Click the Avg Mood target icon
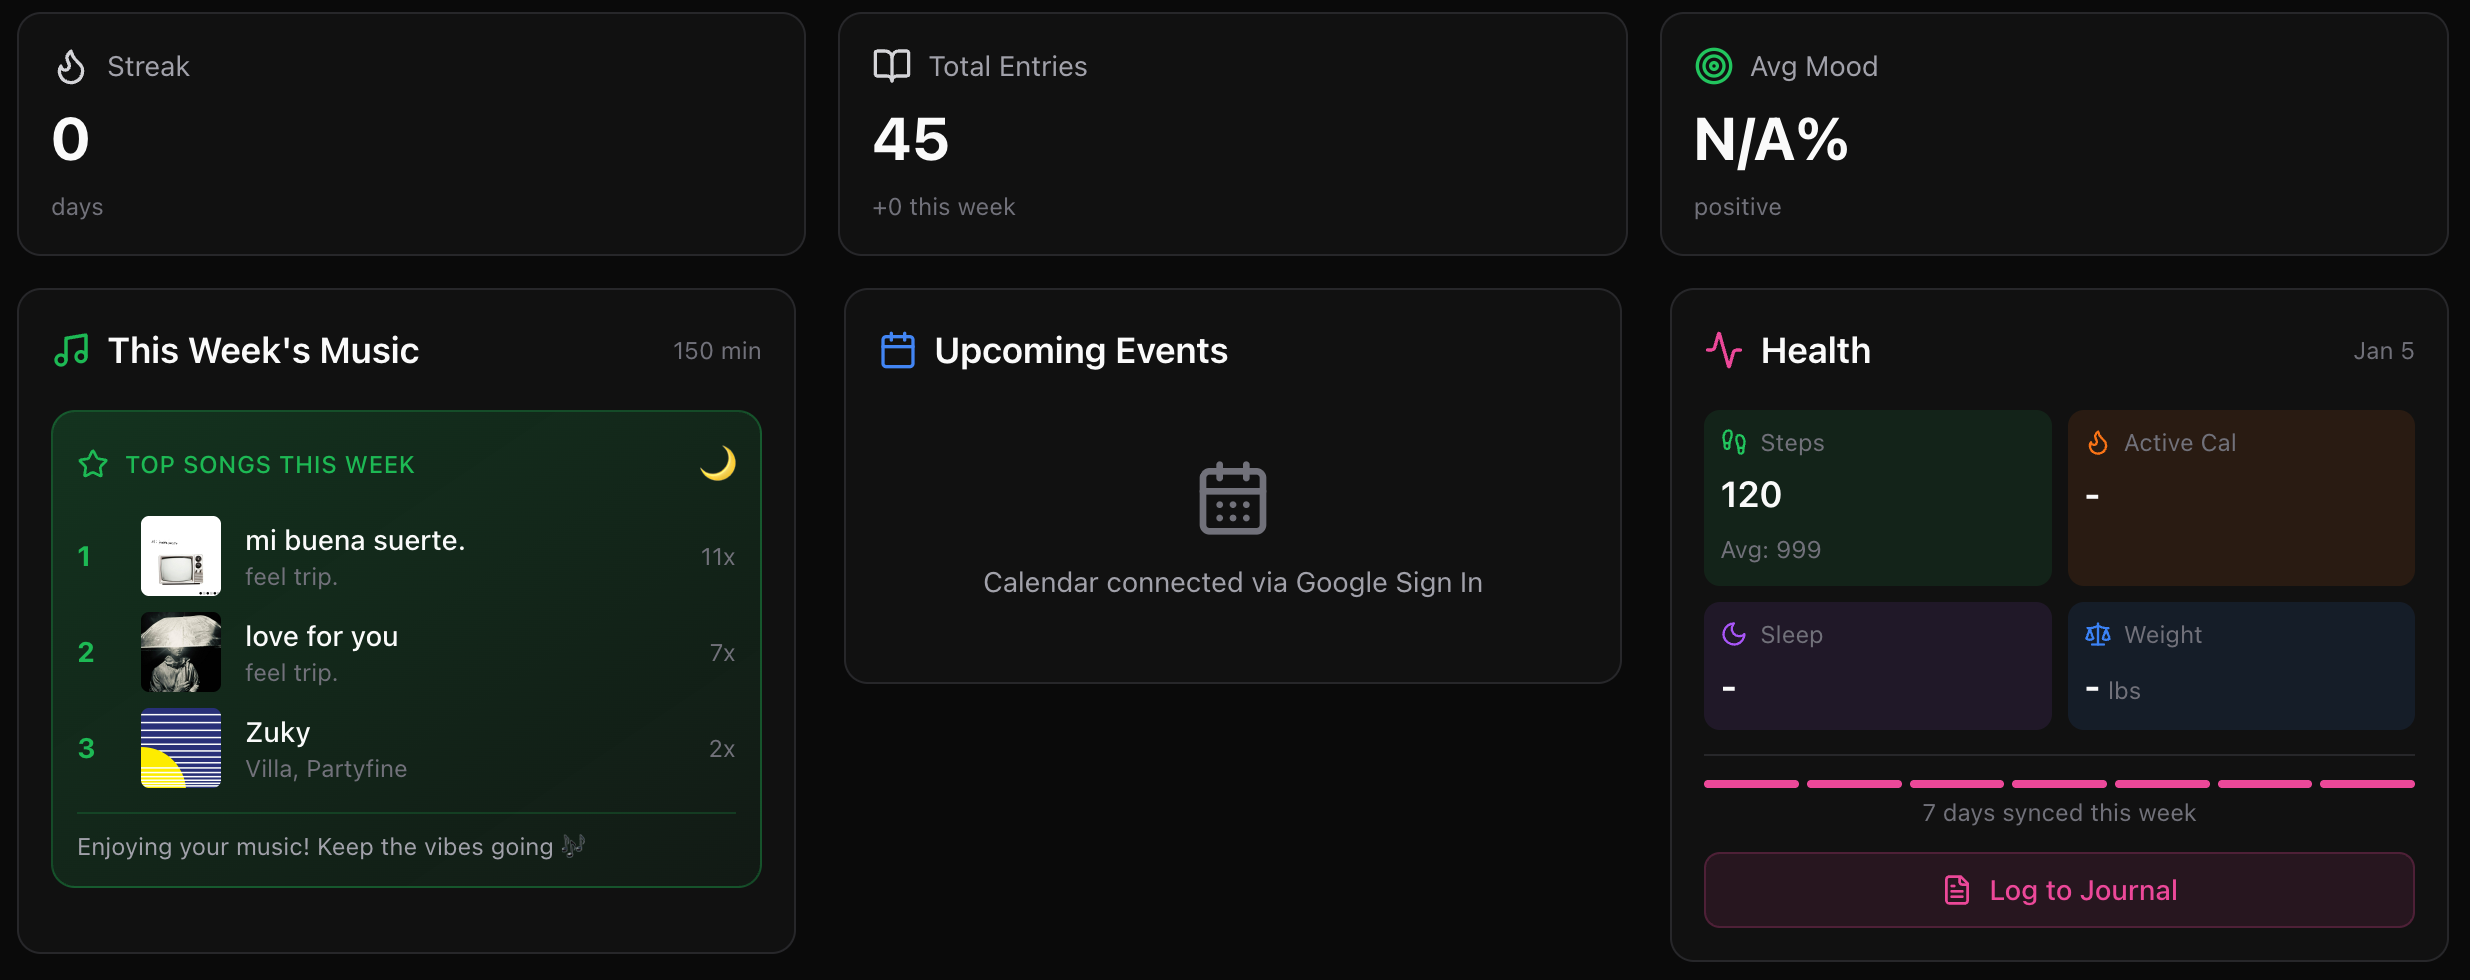The width and height of the screenshot is (2470, 980). pos(1713,66)
